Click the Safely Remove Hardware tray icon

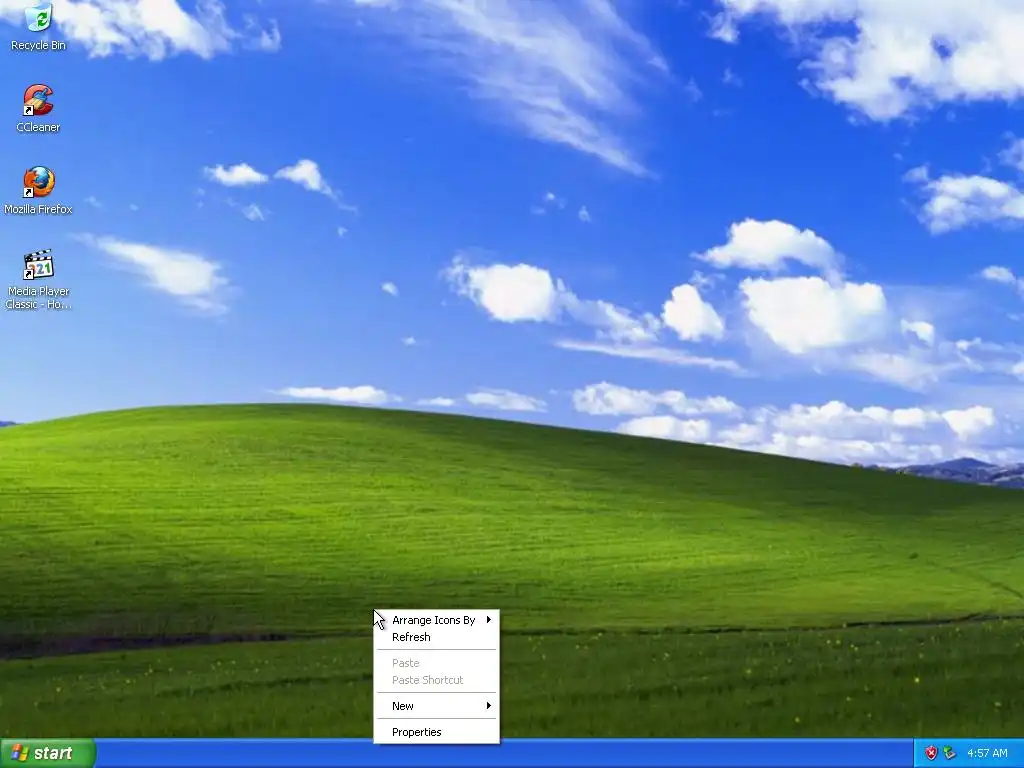coord(950,754)
